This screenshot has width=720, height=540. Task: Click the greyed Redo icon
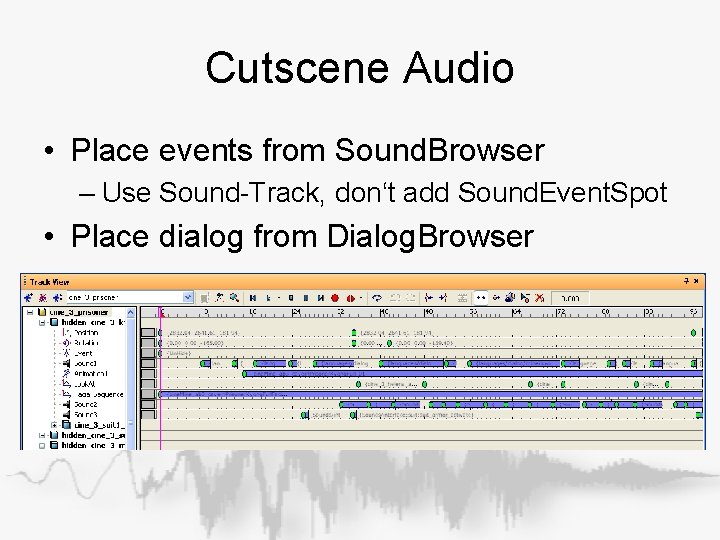coord(410,298)
